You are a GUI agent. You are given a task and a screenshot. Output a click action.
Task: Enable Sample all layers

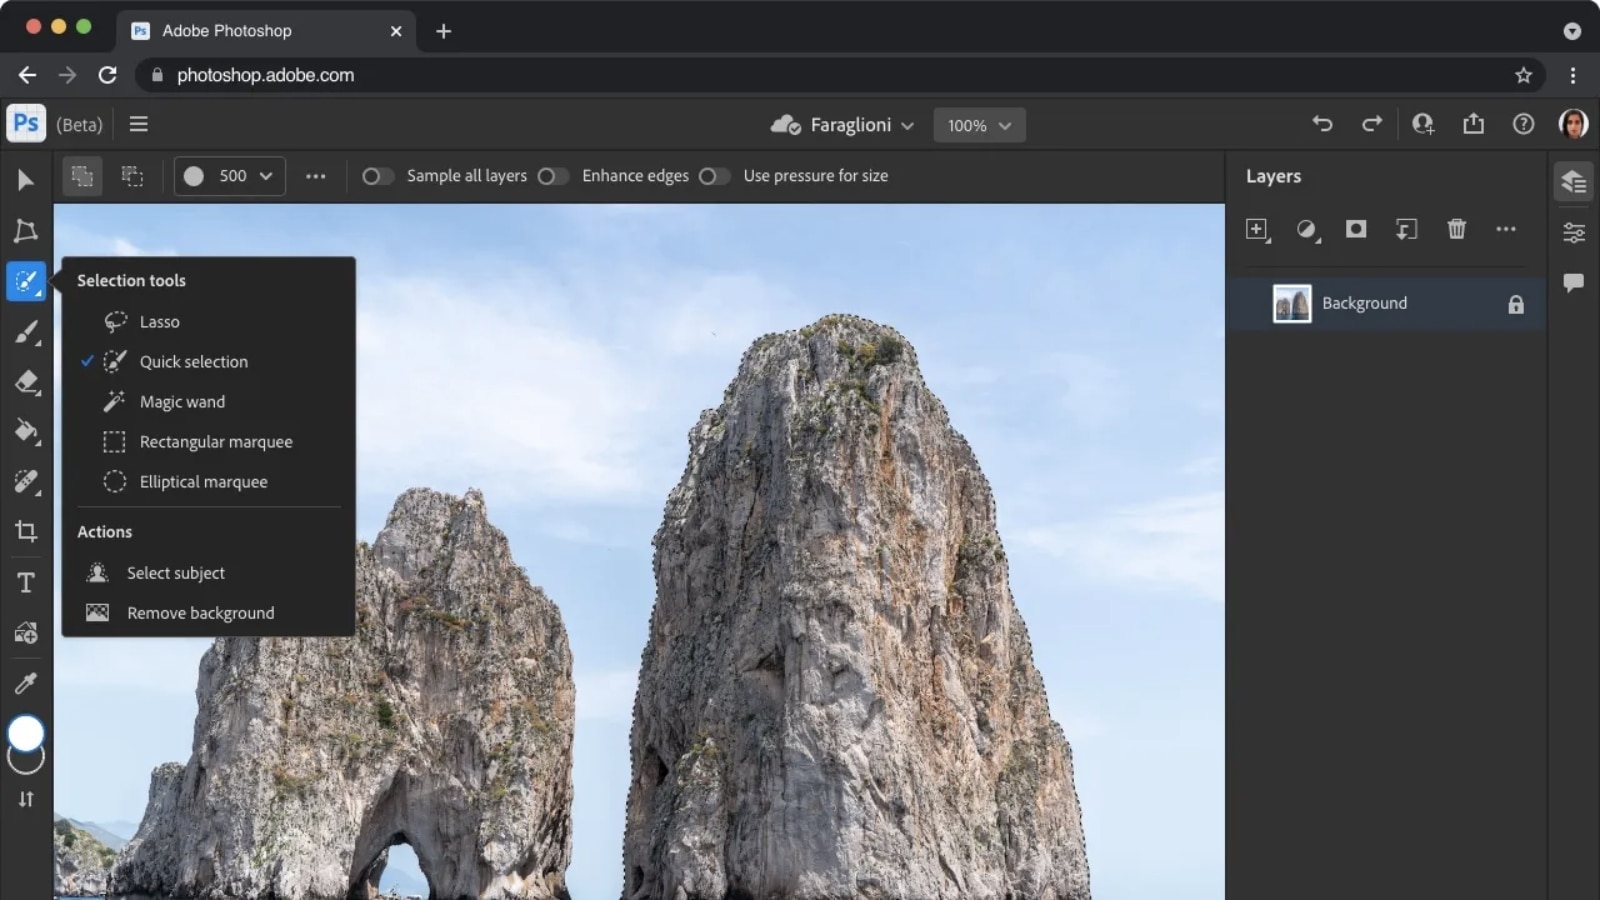click(378, 175)
